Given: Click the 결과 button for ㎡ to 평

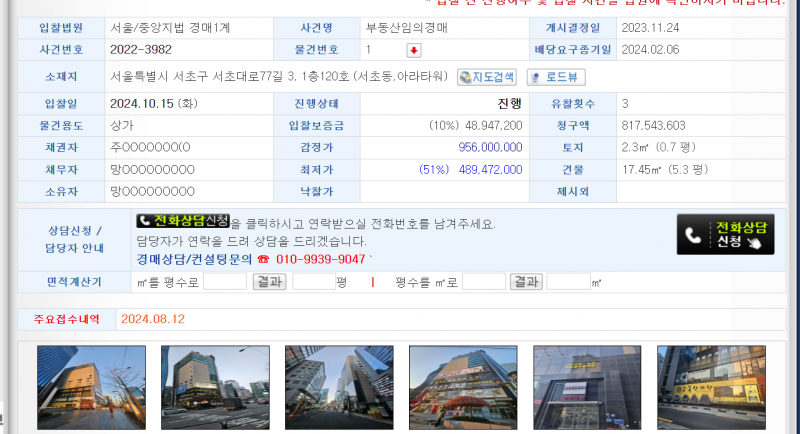Looking at the screenshot, I should click(269, 282).
